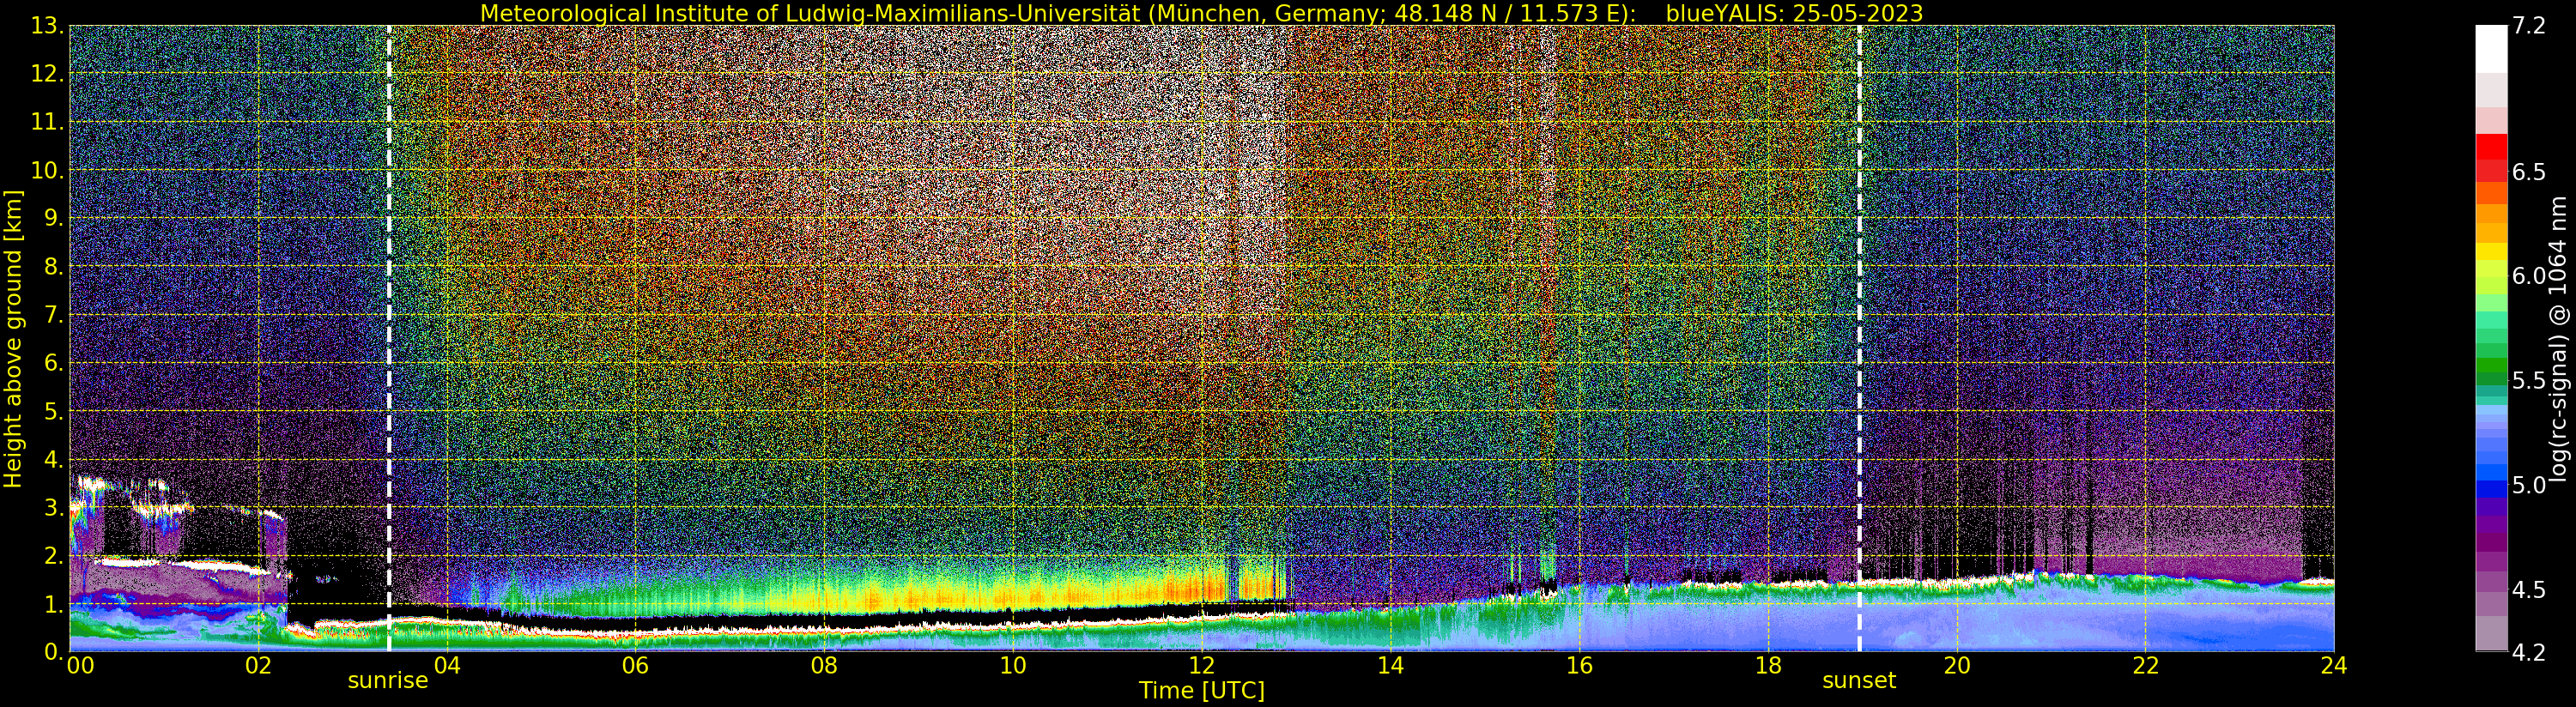2576x707 pixels.
Task: Click the '14' time axis tick
Action: 1390,666
